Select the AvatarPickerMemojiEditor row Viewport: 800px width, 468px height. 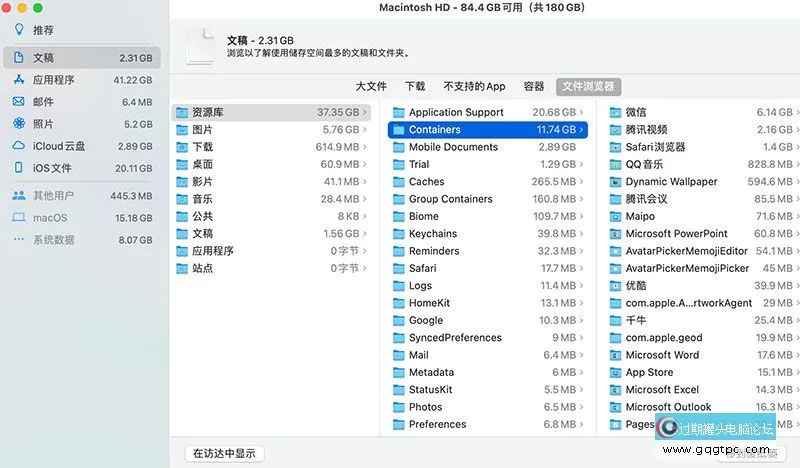(x=703, y=251)
